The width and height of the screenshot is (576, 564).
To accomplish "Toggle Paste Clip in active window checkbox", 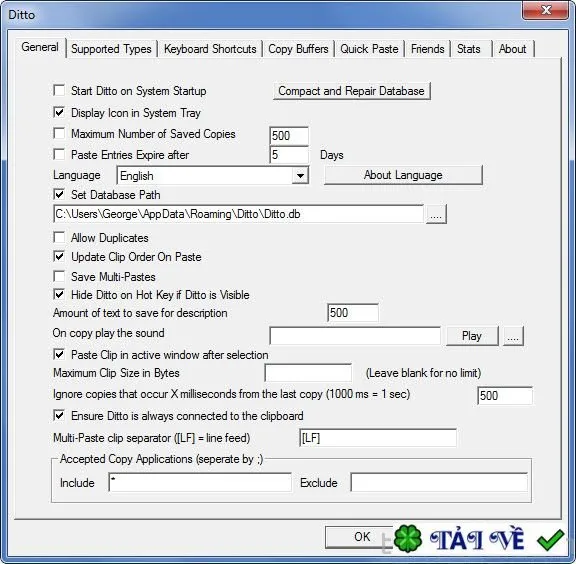I will (x=59, y=354).
